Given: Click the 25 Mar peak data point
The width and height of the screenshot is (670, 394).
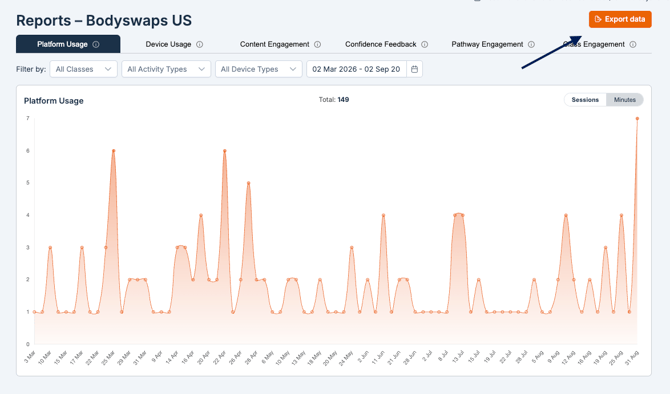Looking at the screenshot, I should [113, 151].
